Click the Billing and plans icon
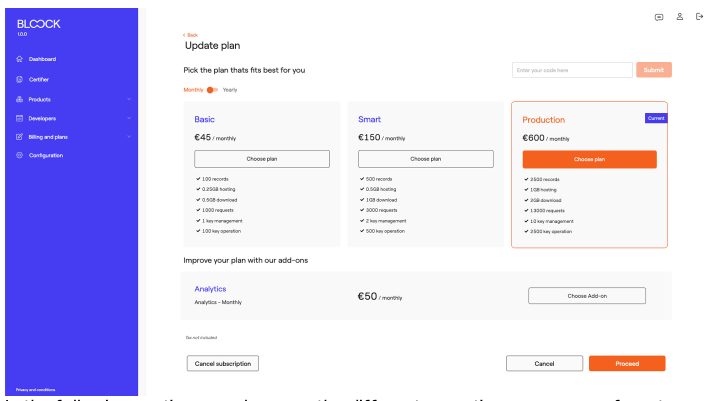713x401 pixels. point(20,137)
